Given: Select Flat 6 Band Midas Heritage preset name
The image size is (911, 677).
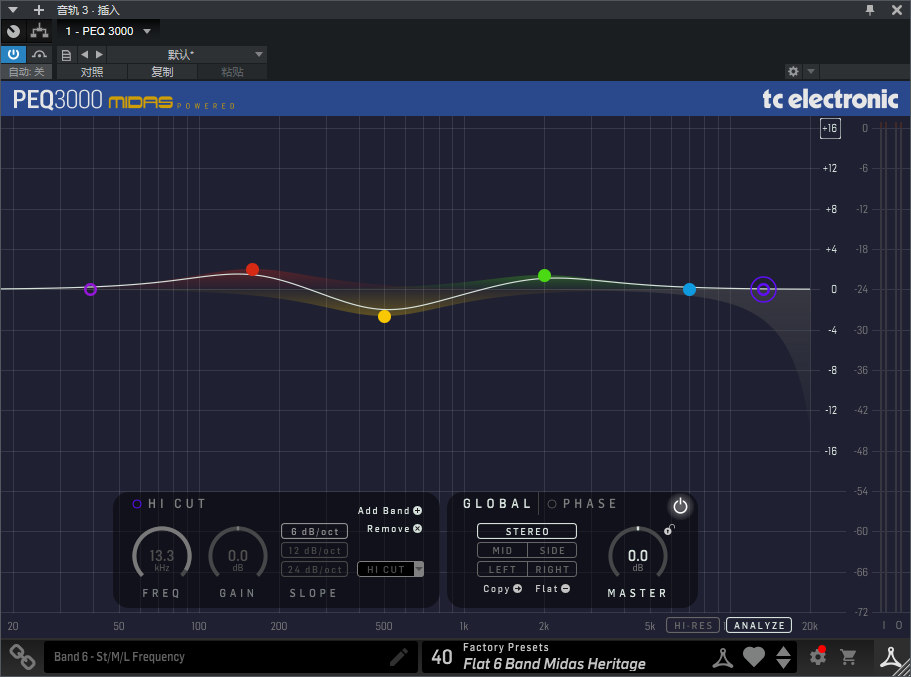Looking at the screenshot, I should (554, 664).
